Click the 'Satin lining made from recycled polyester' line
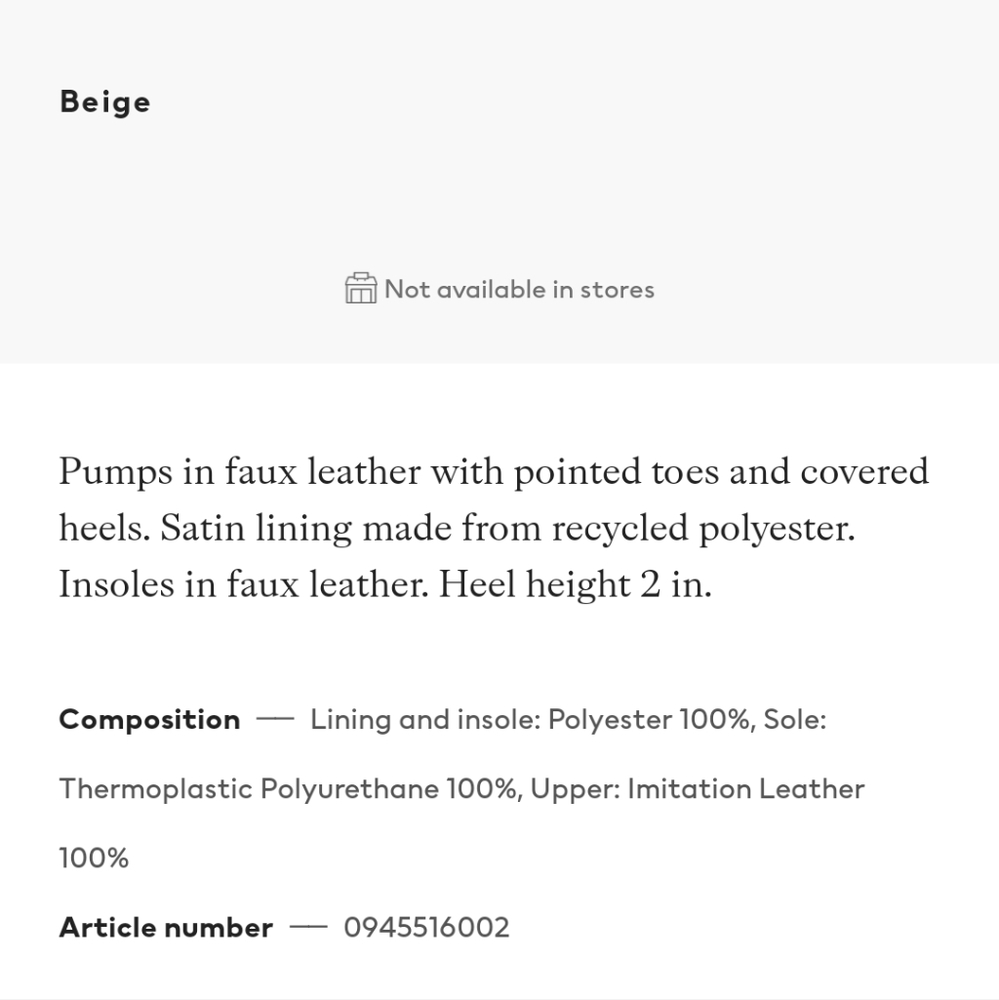This screenshot has width=999, height=1000. click(x=507, y=529)
